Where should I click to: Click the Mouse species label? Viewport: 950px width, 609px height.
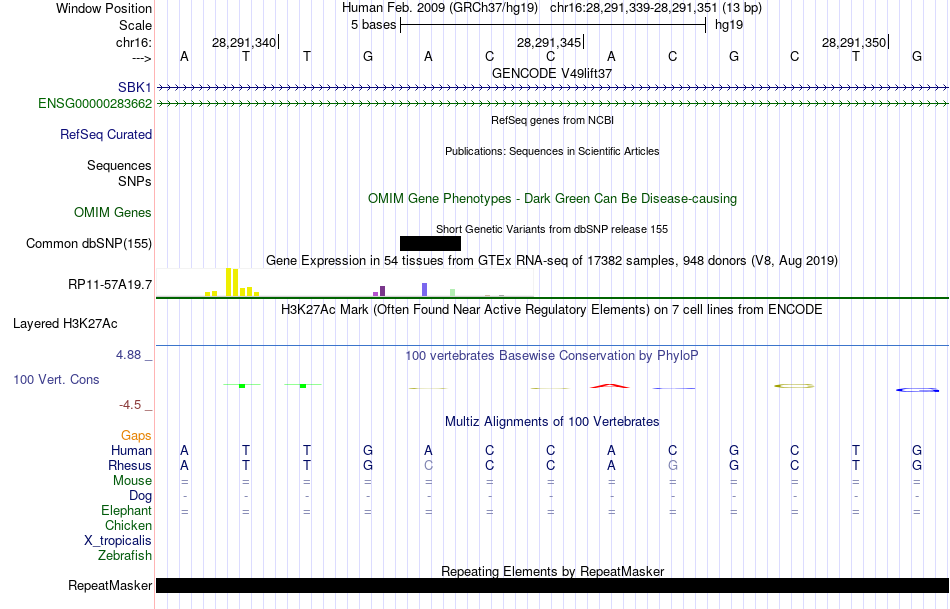(x=132, y=481)
